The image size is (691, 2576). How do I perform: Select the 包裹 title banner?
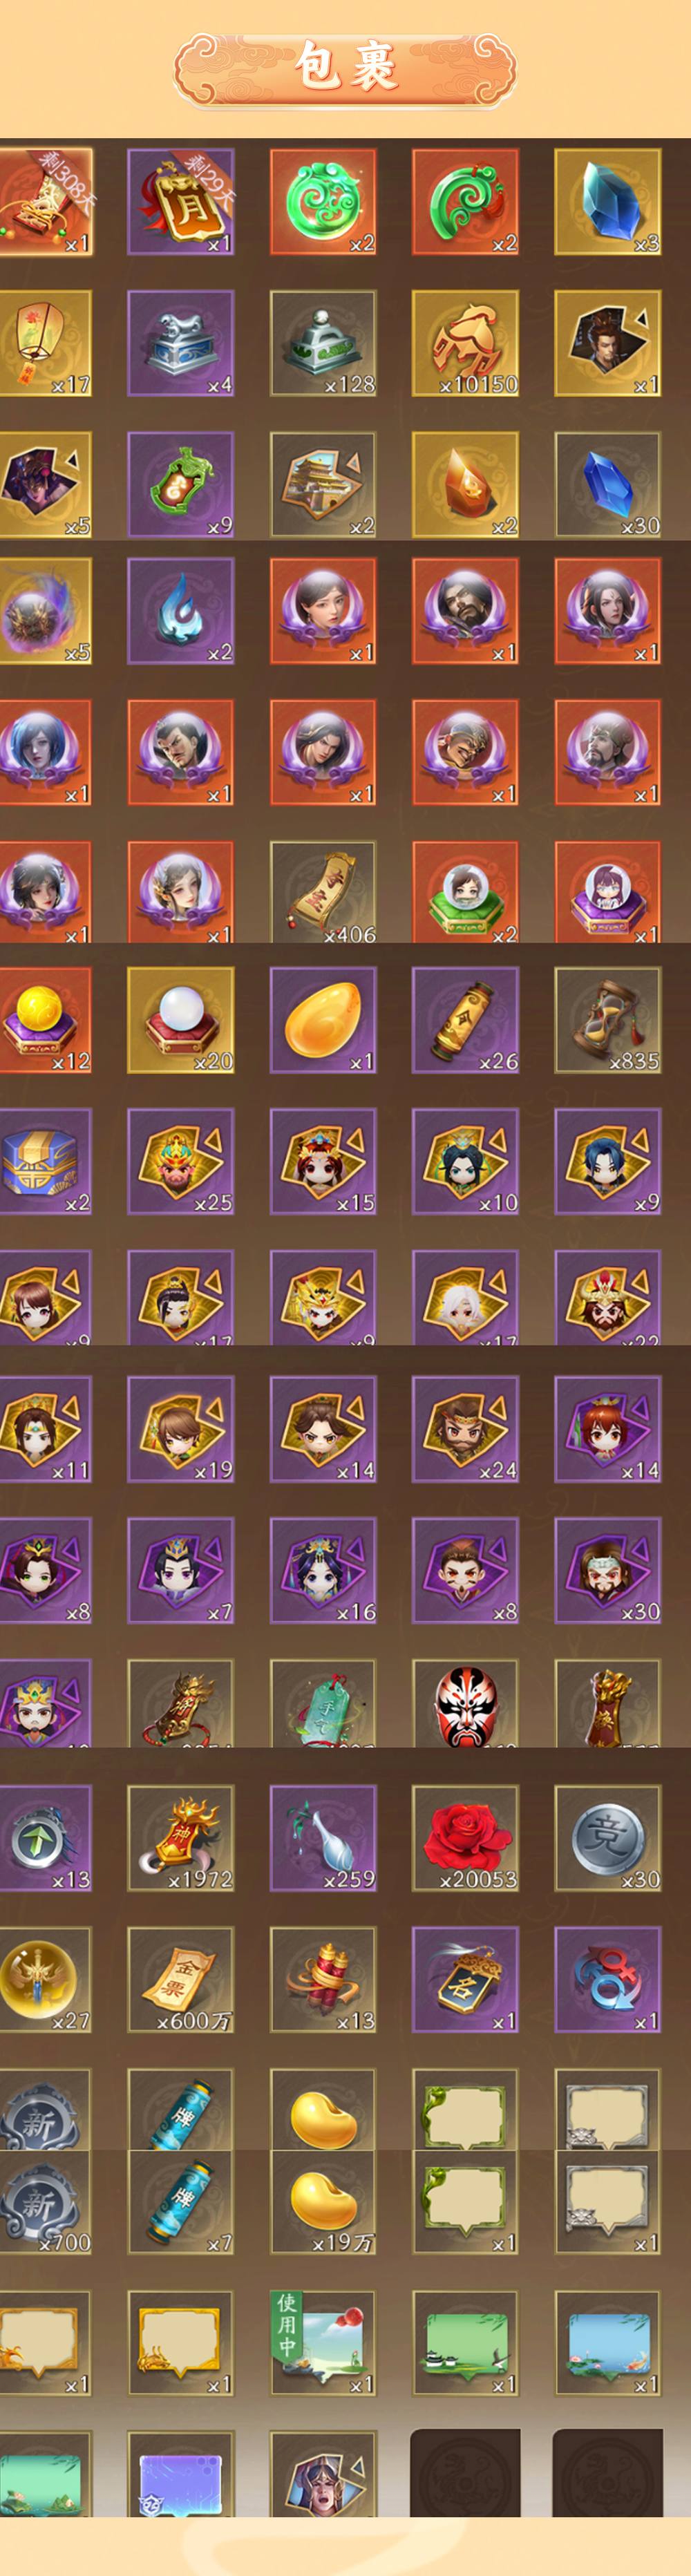(x=346, y=68)
